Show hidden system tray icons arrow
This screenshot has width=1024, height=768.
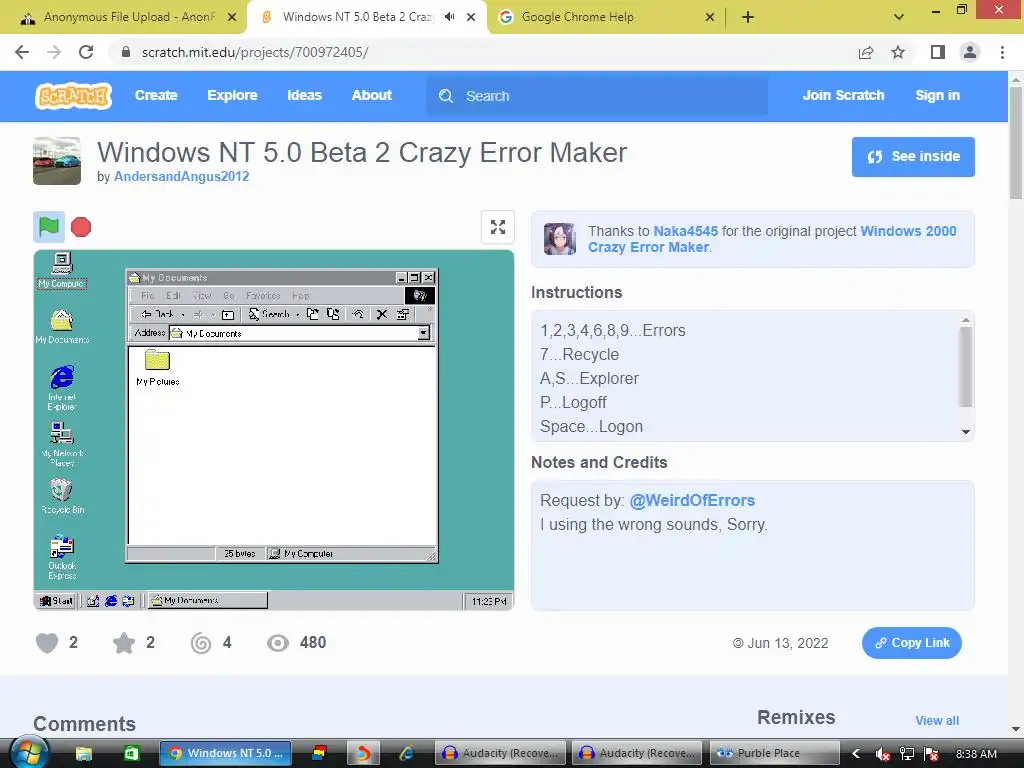click(x=856, y=753)
